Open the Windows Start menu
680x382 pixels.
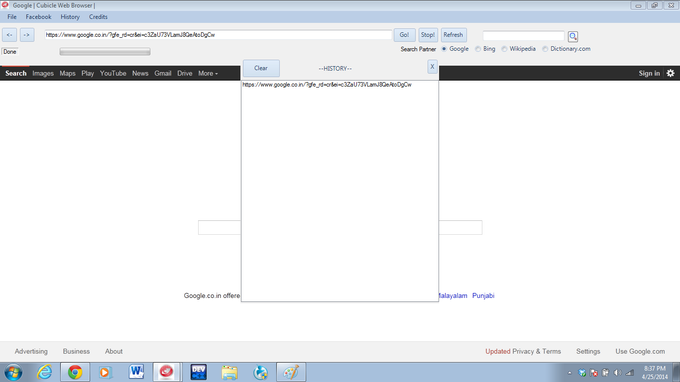(x=13, y=373)
